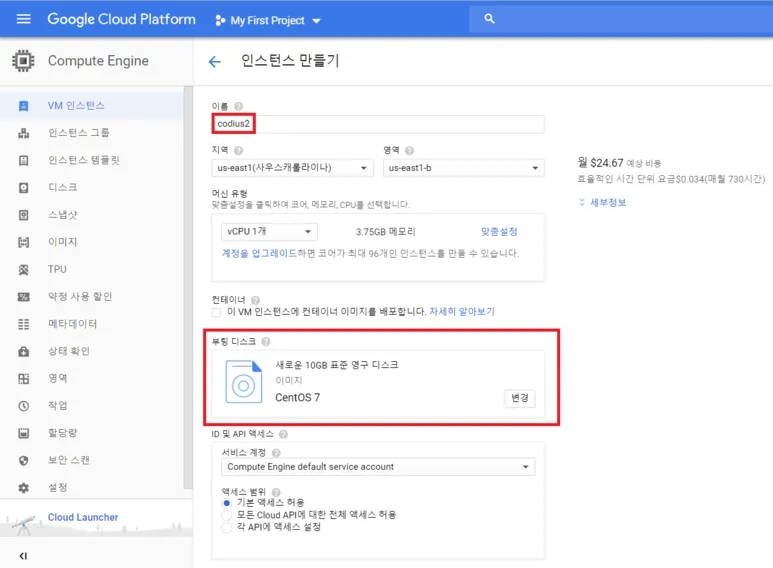Select 모든 Cloud API 전체 액세스 허용 radio
The height and width of the screenshot is (568, 773).
(226, 515)
